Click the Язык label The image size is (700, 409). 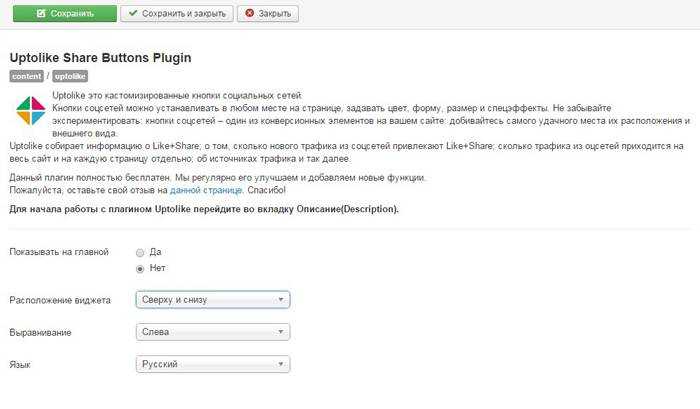(x=20, y=365)
